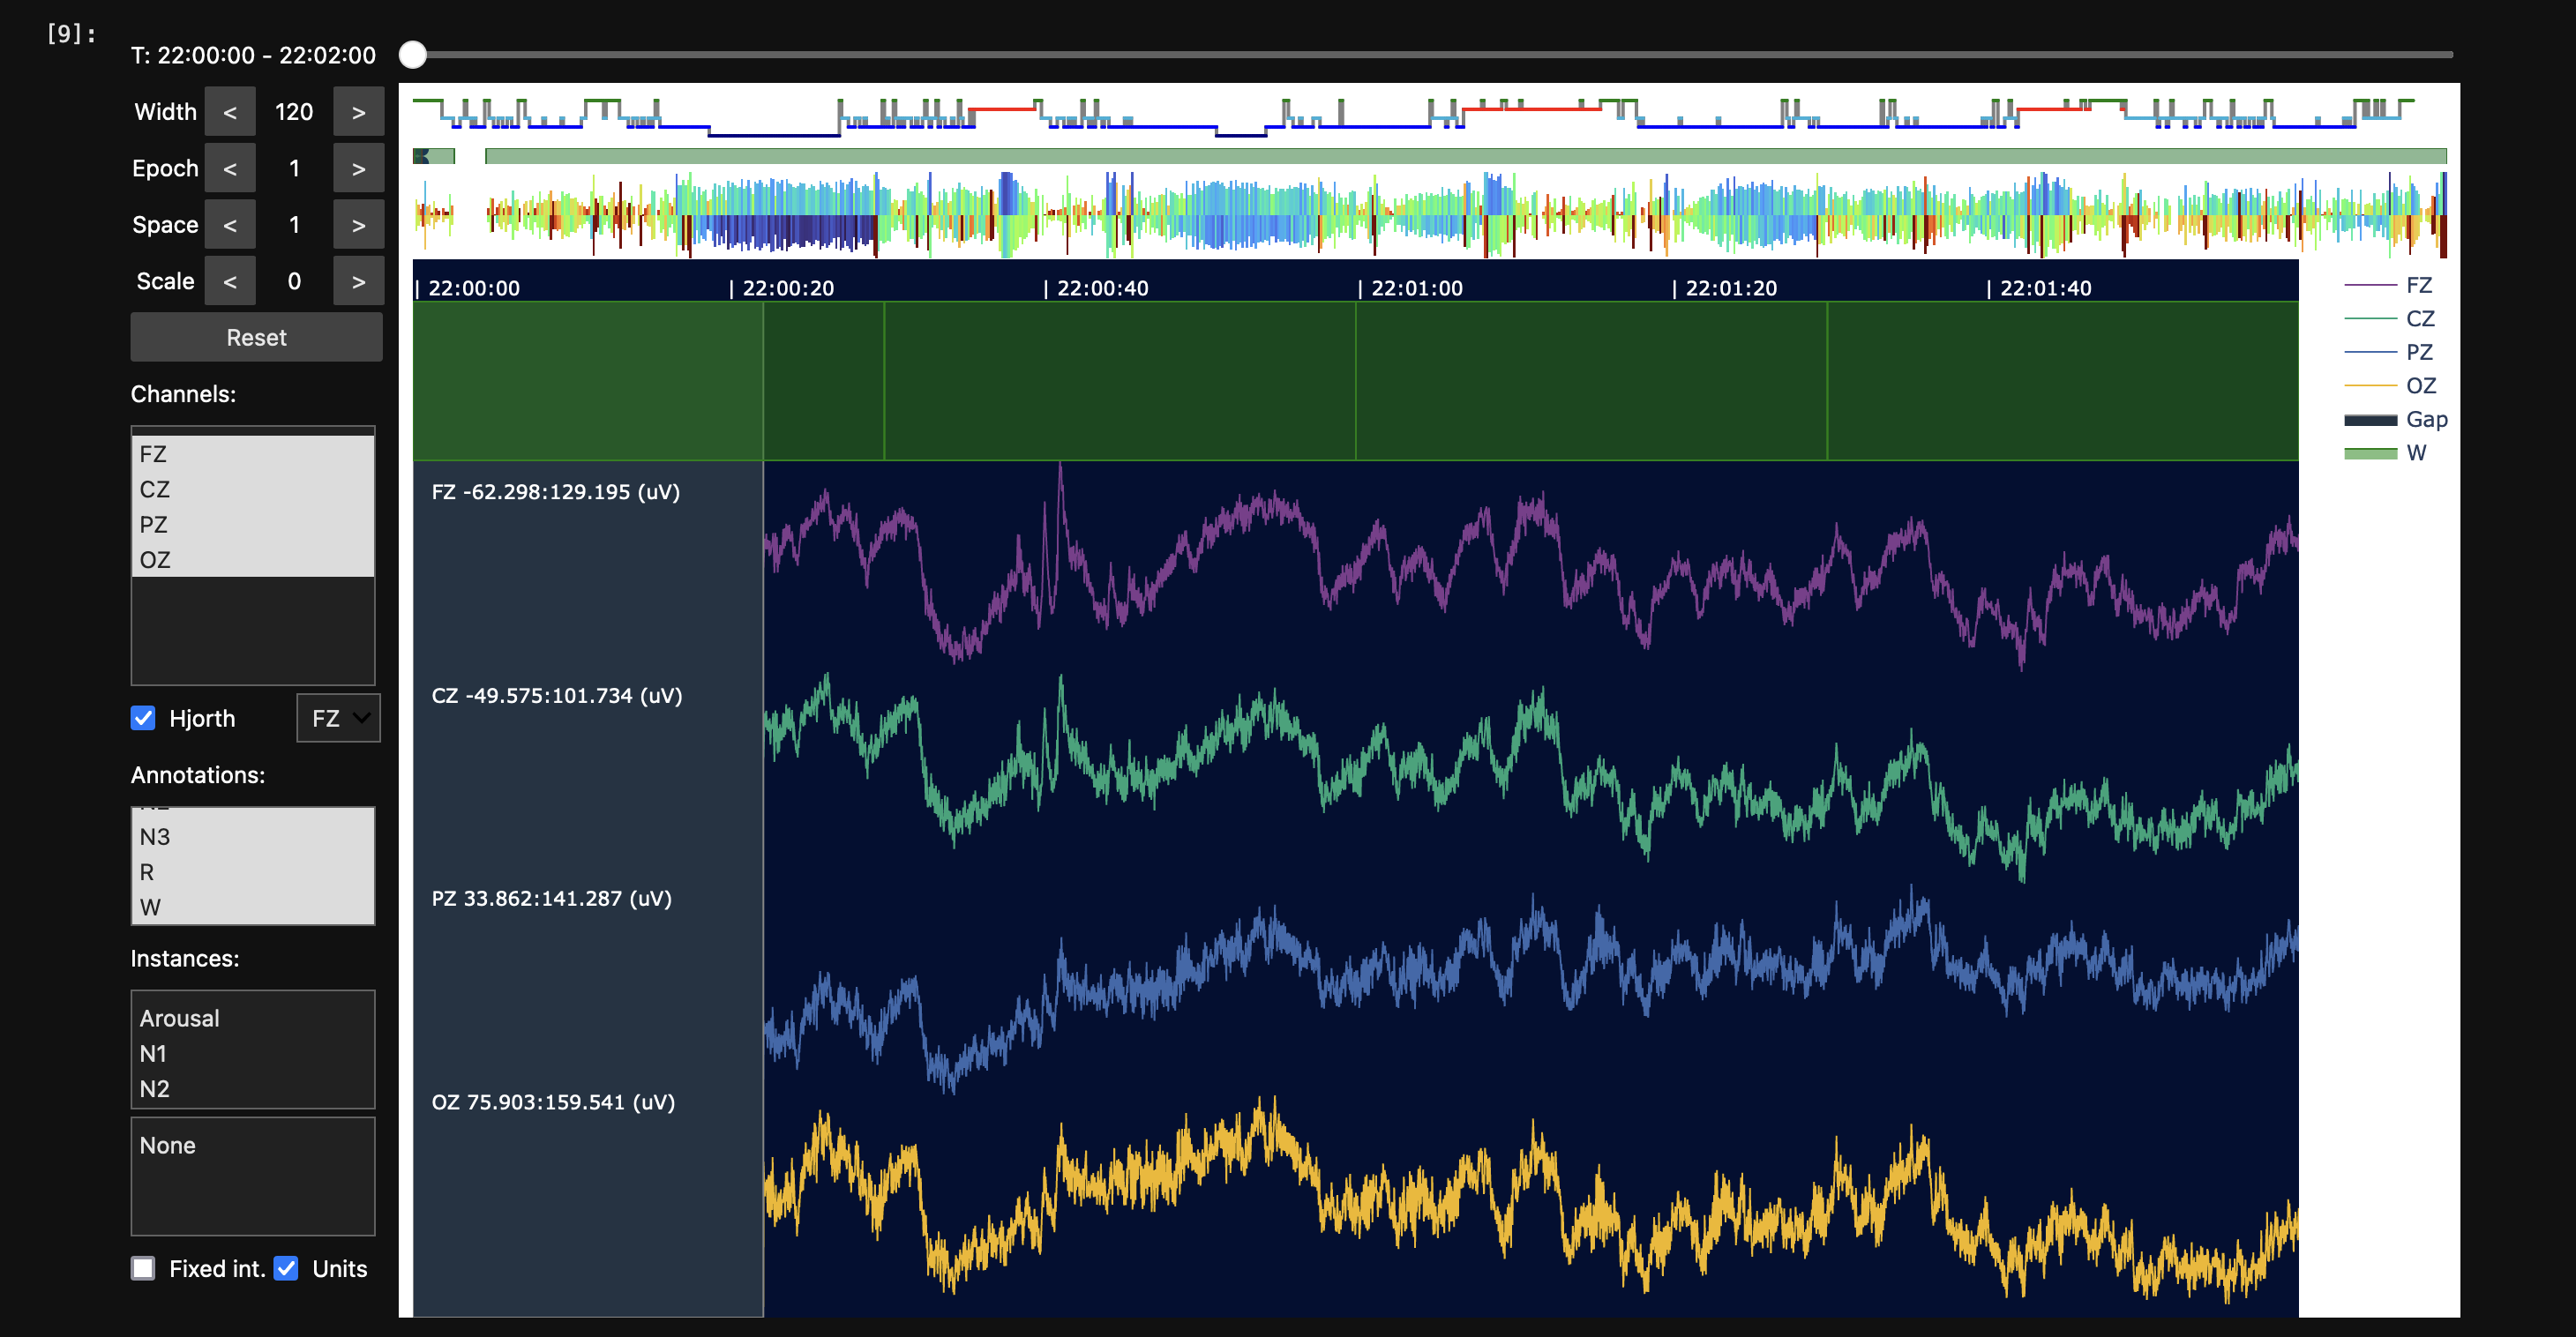Increase Width with right arrow button

[x=358, y=112]
